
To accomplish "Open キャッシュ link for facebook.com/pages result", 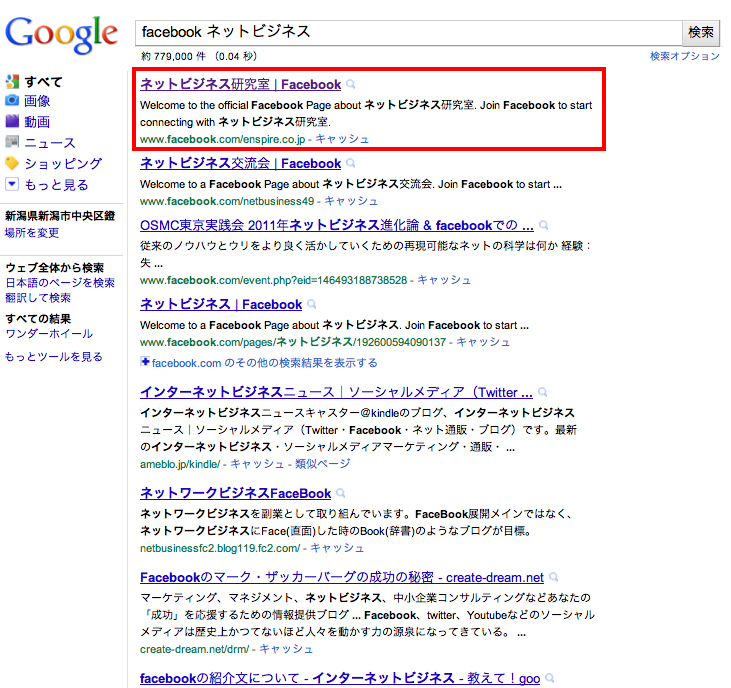I will [x=483, y=342].
